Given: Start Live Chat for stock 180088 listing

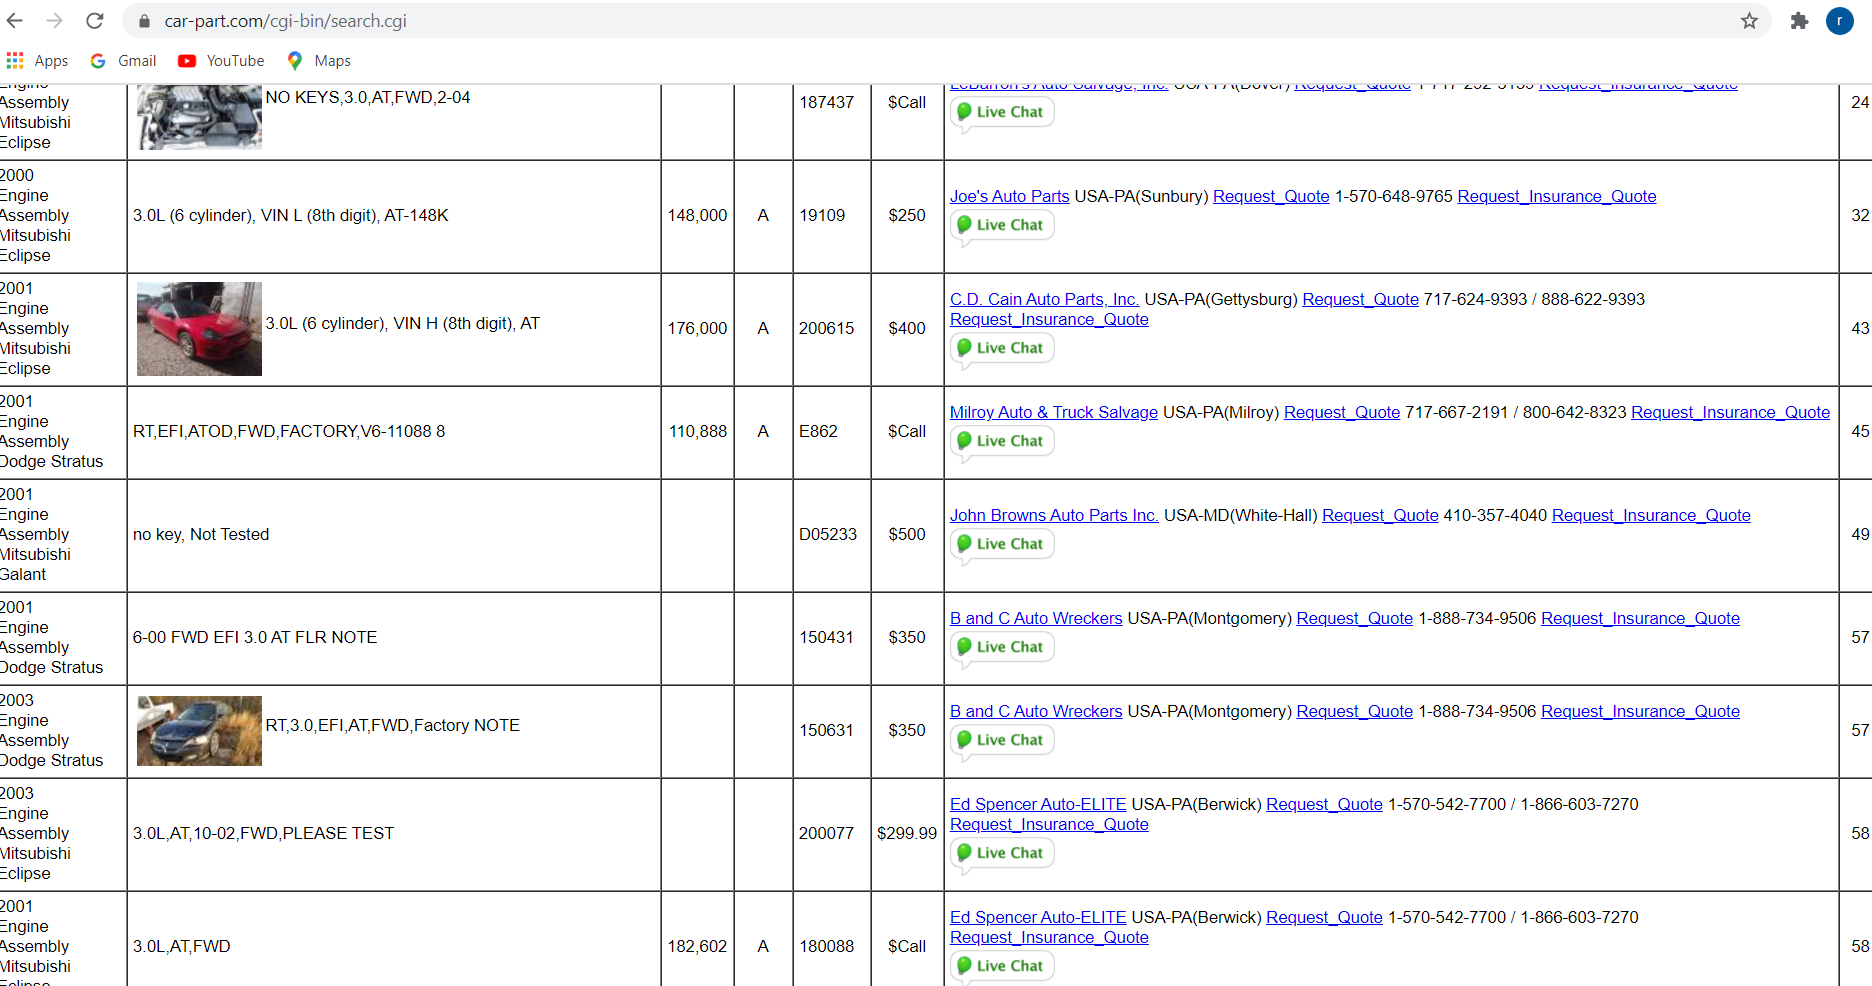Looking at the screenshot, I should pyautogui.click(x=1002, y=966).
